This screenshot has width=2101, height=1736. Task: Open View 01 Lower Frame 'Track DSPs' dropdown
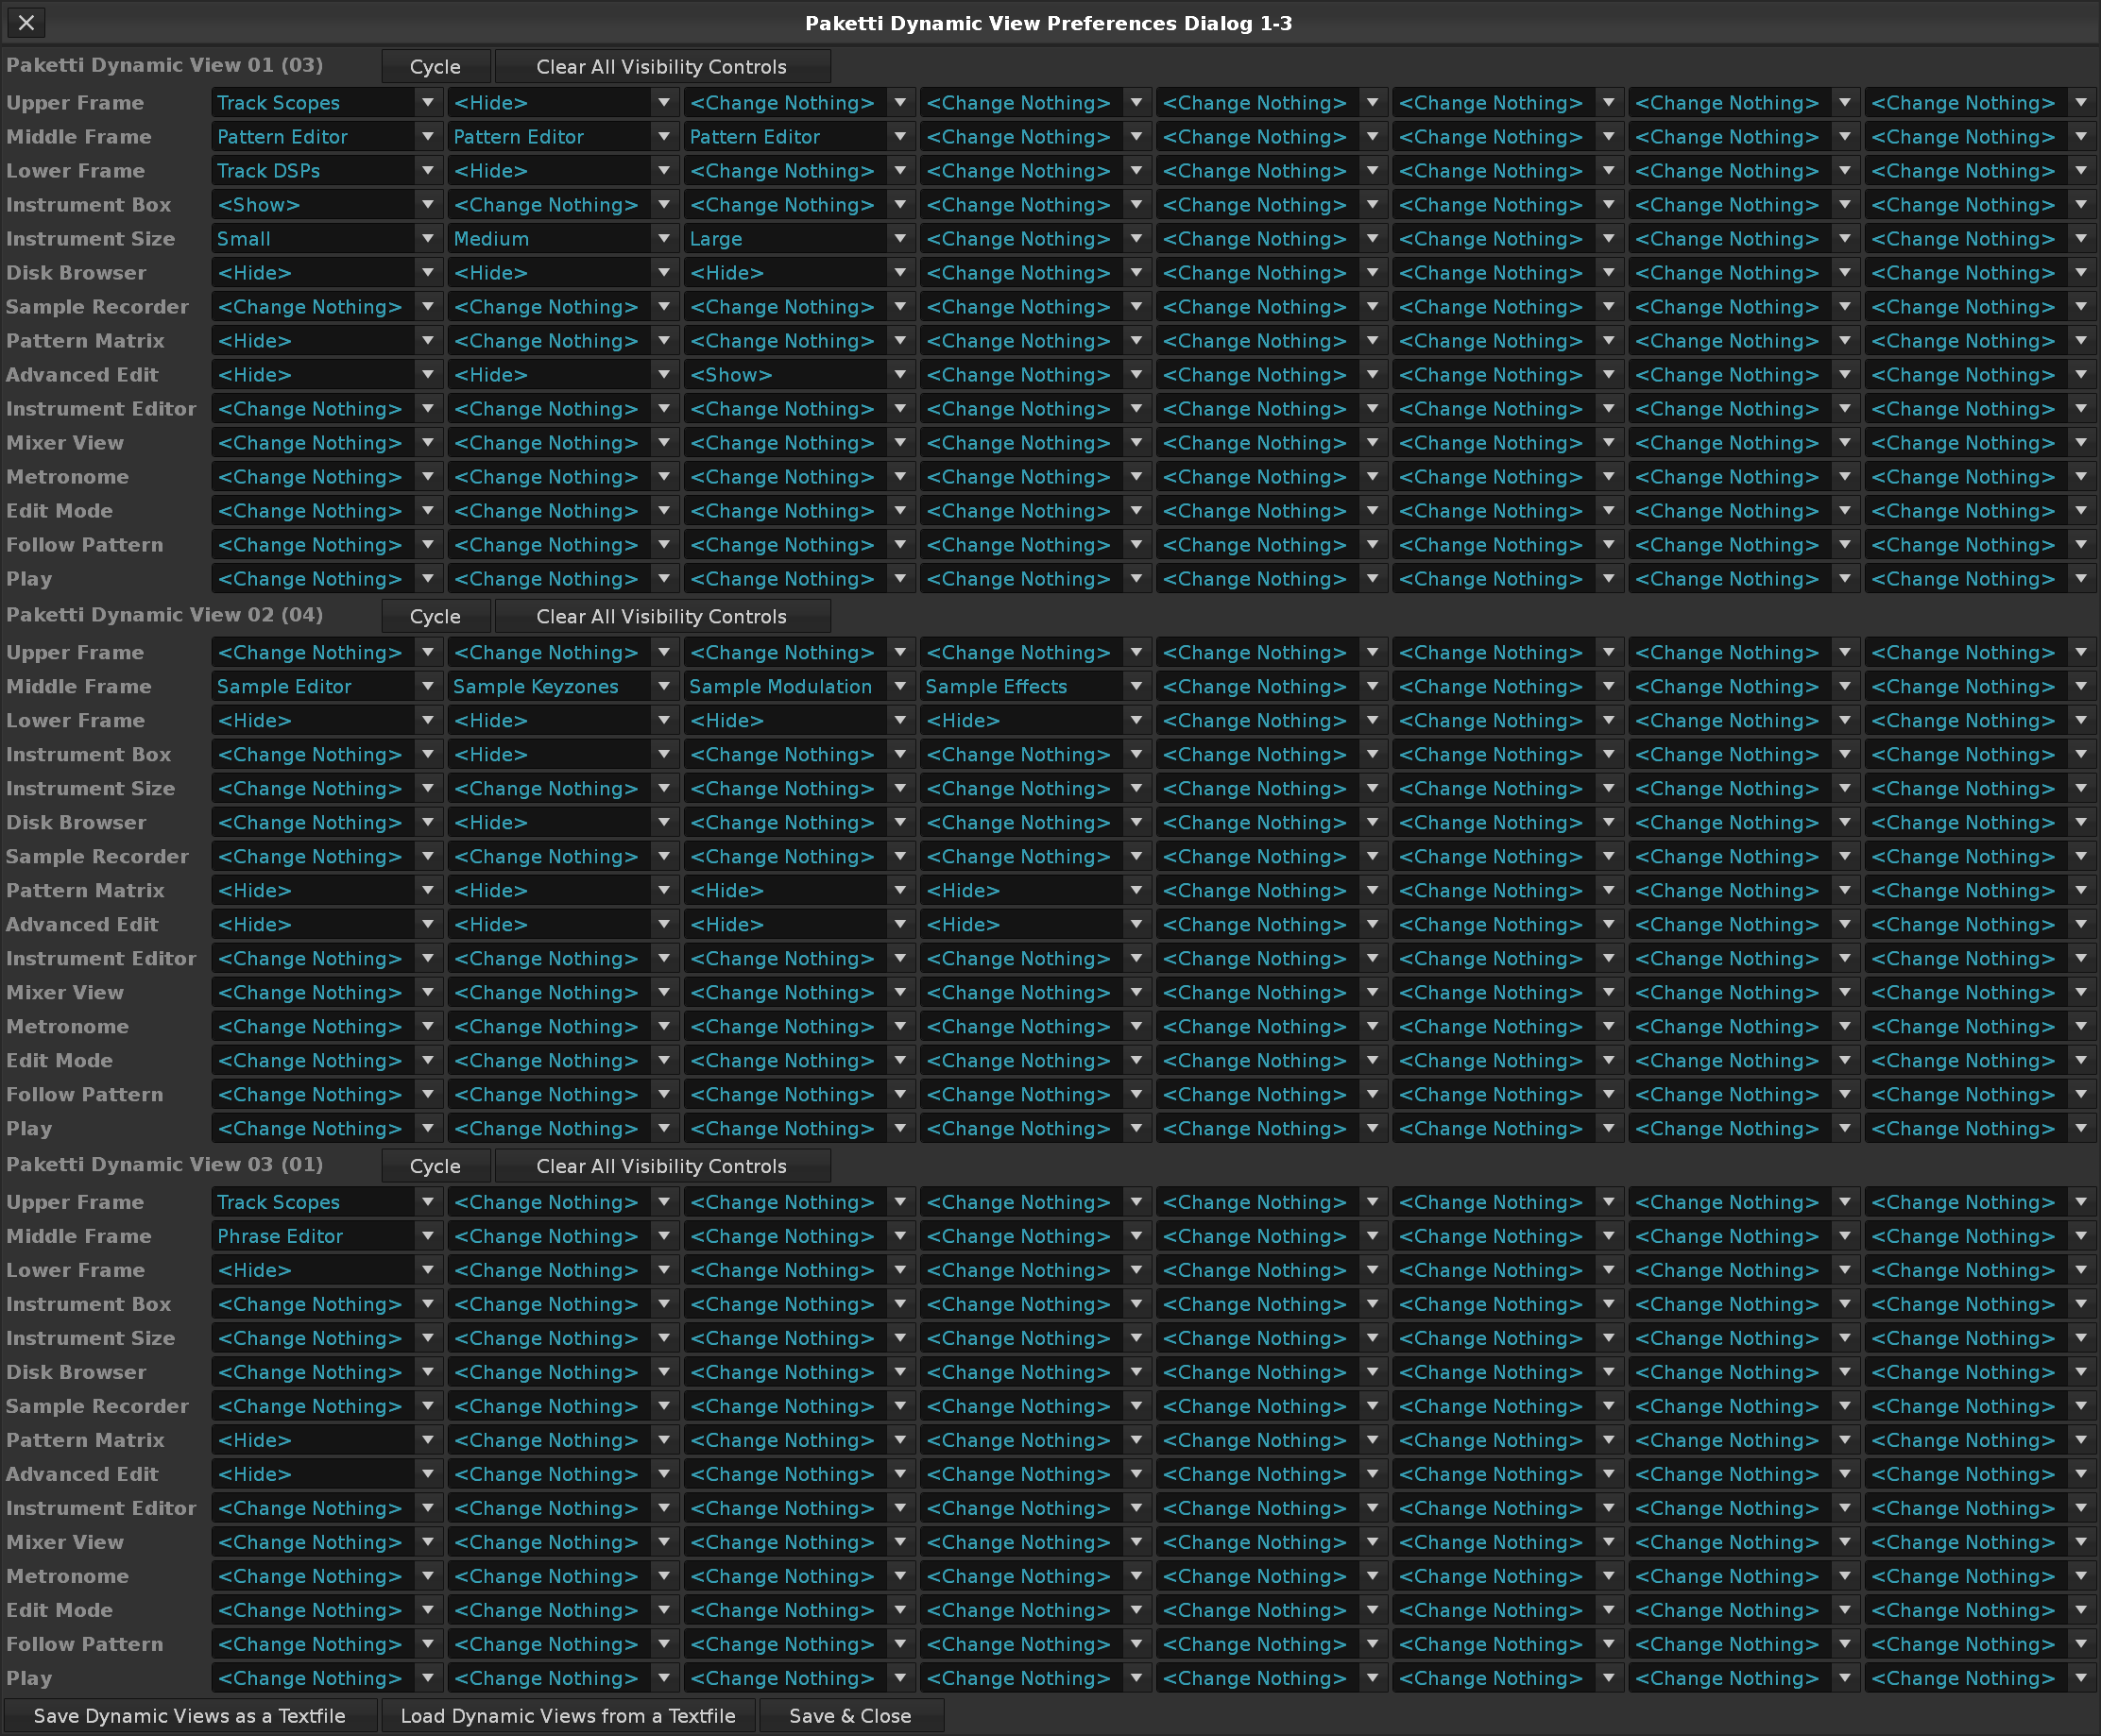coord(327,171)
